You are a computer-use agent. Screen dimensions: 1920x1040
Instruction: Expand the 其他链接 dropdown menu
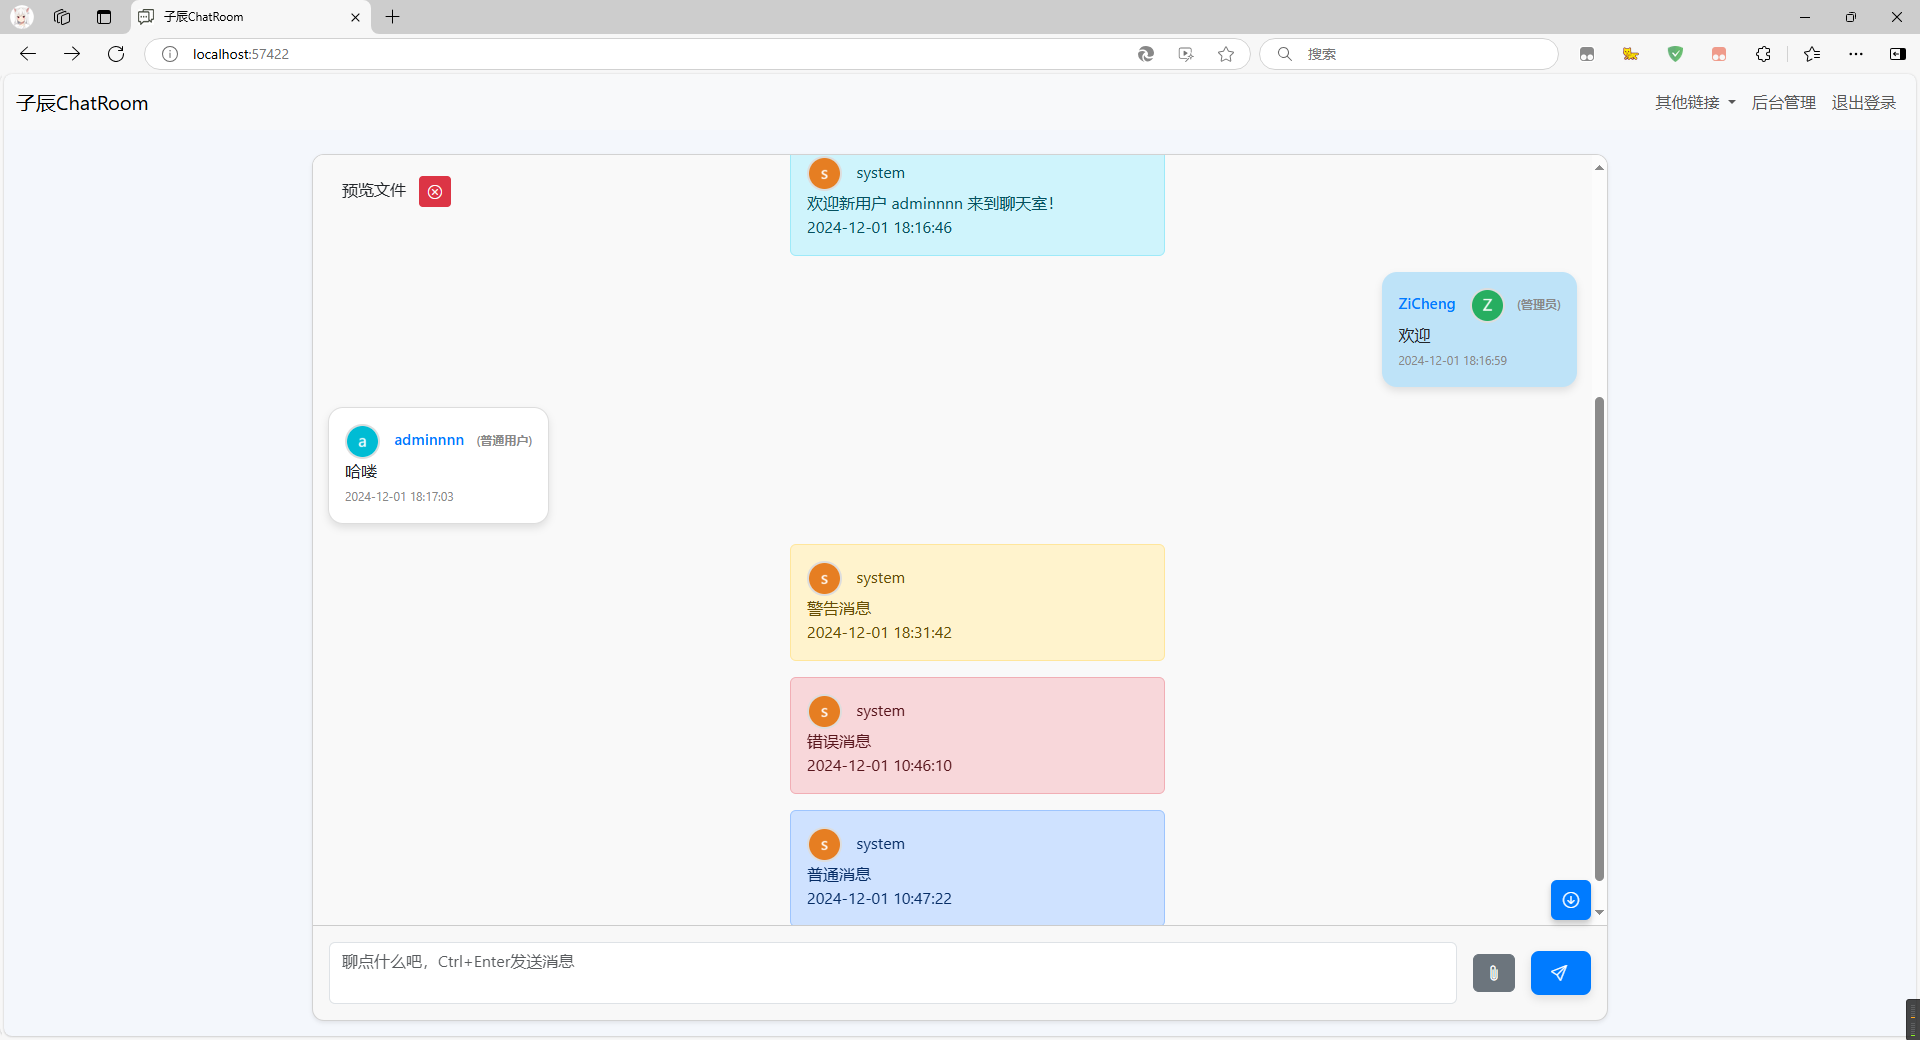pyautogui.click(x=1695, y=103)
